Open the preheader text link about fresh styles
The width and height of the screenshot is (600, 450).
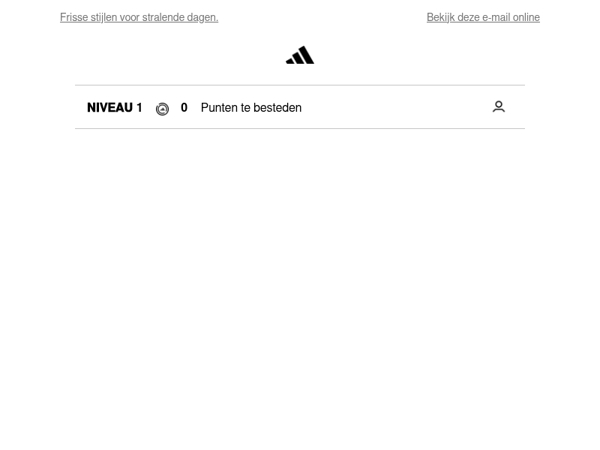139,17
